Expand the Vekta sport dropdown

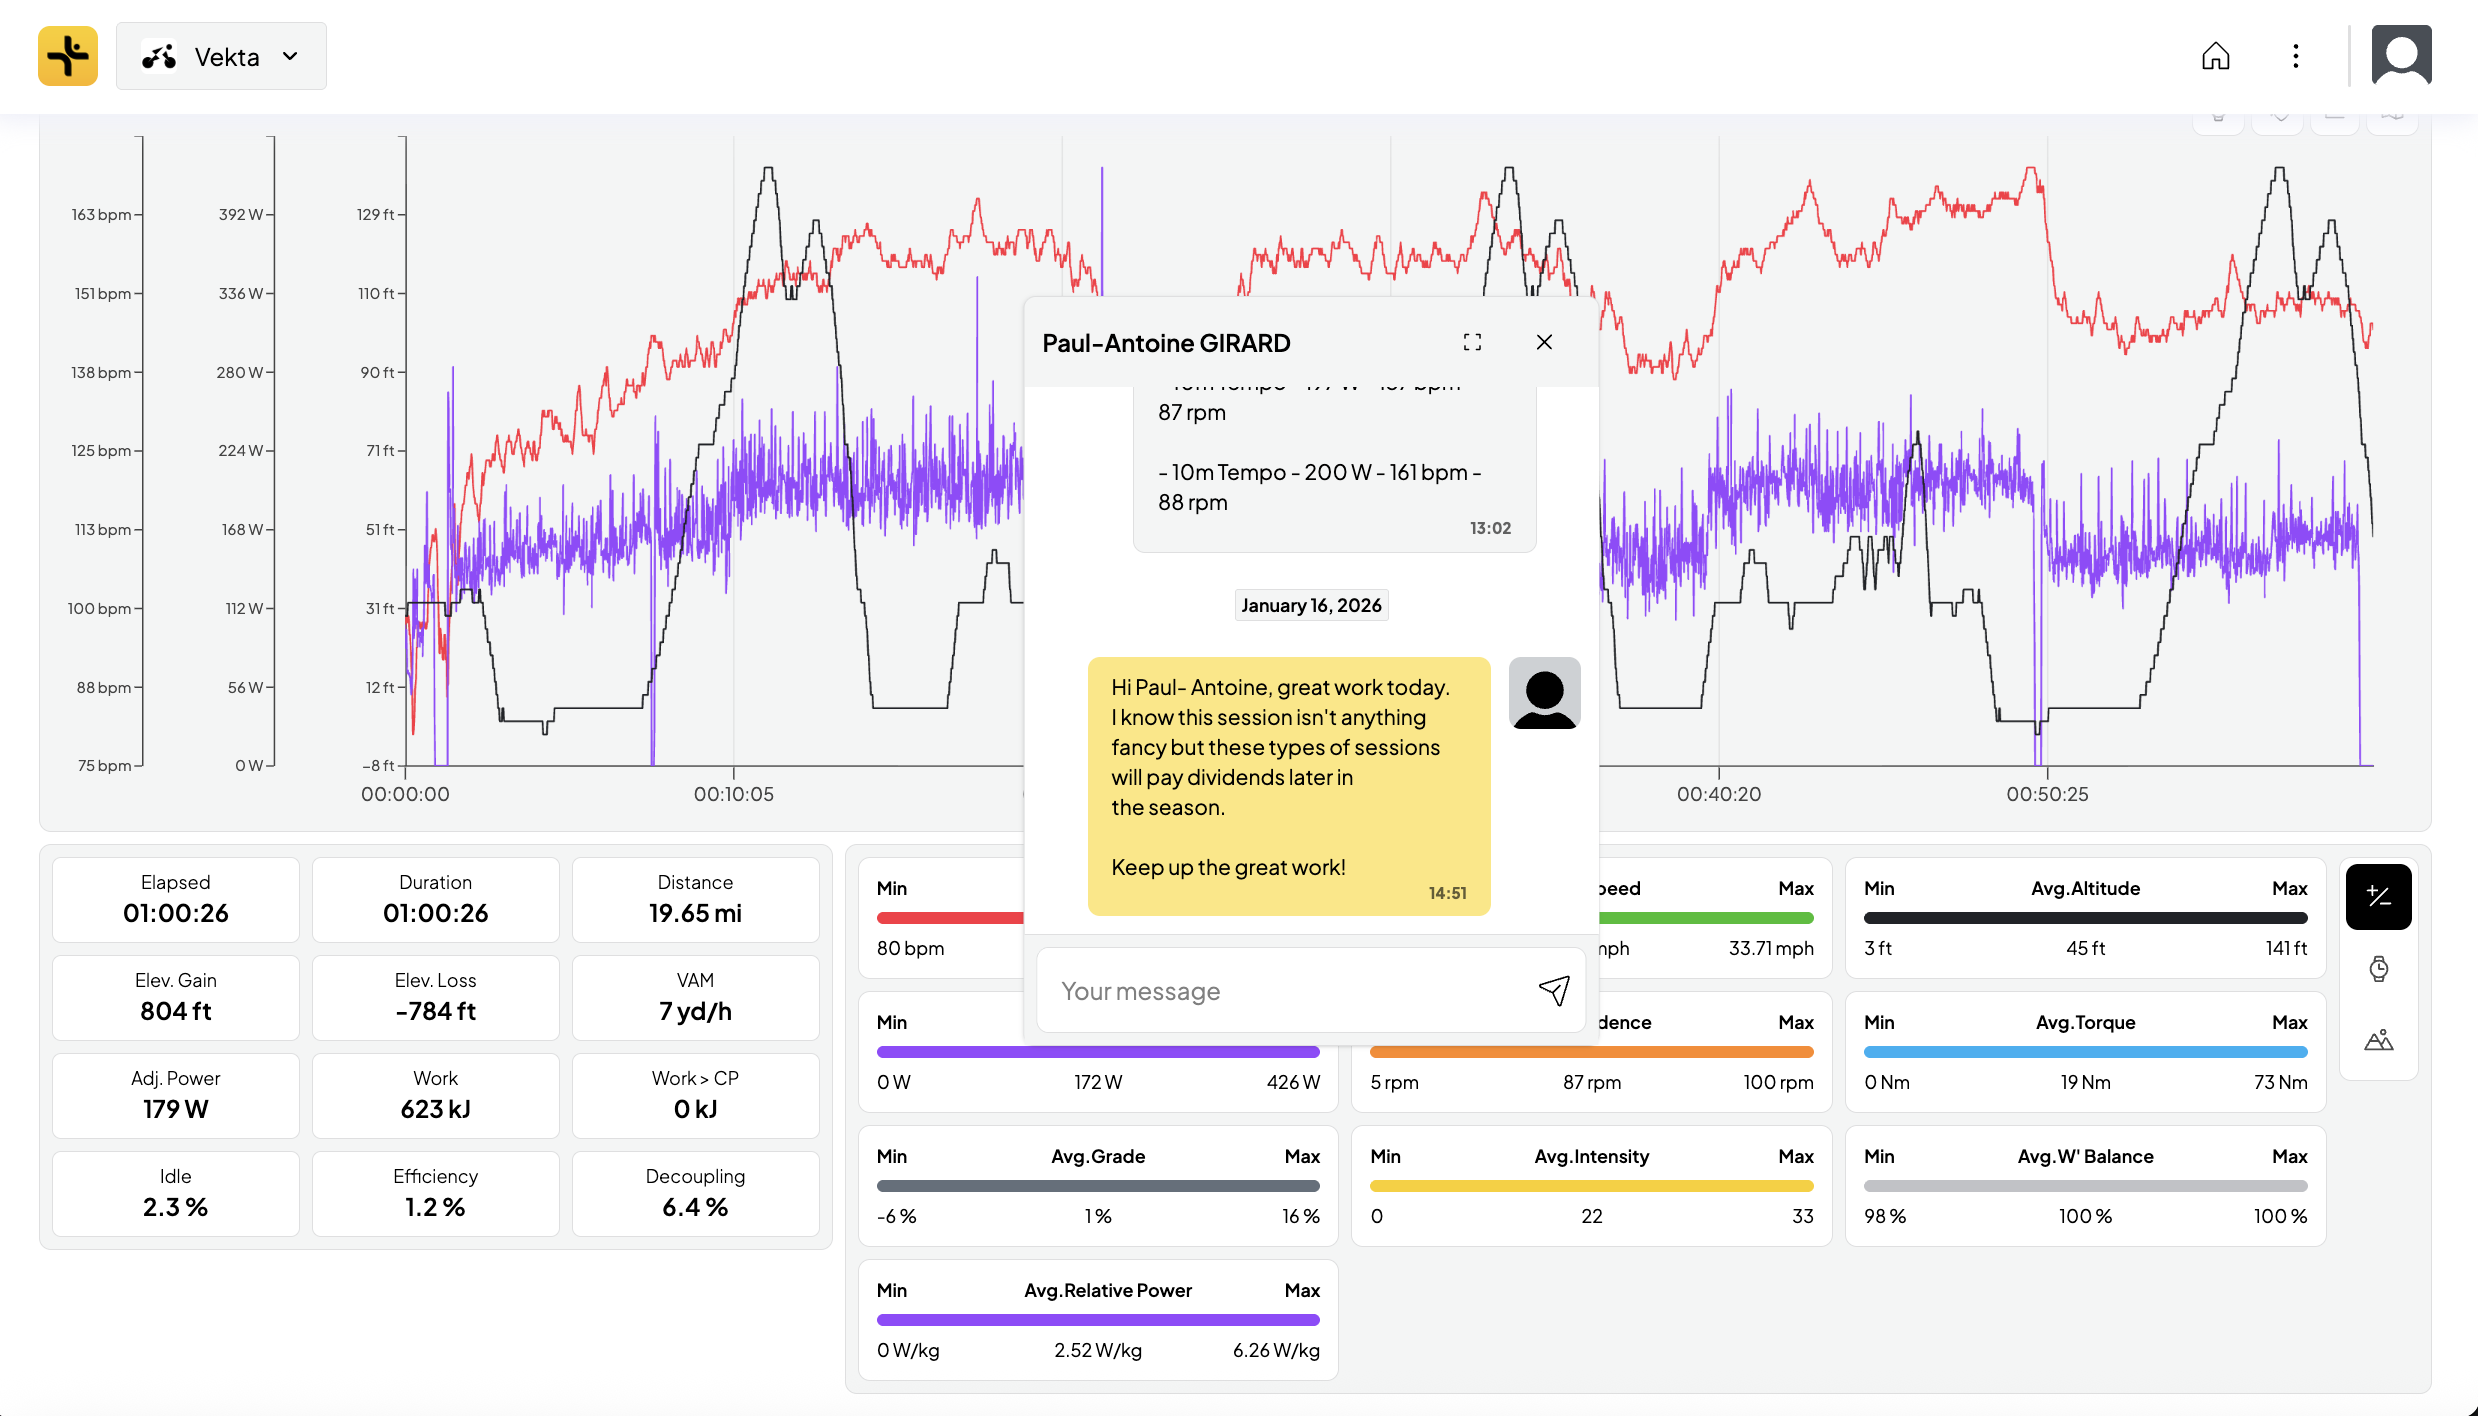coord(221,57)
